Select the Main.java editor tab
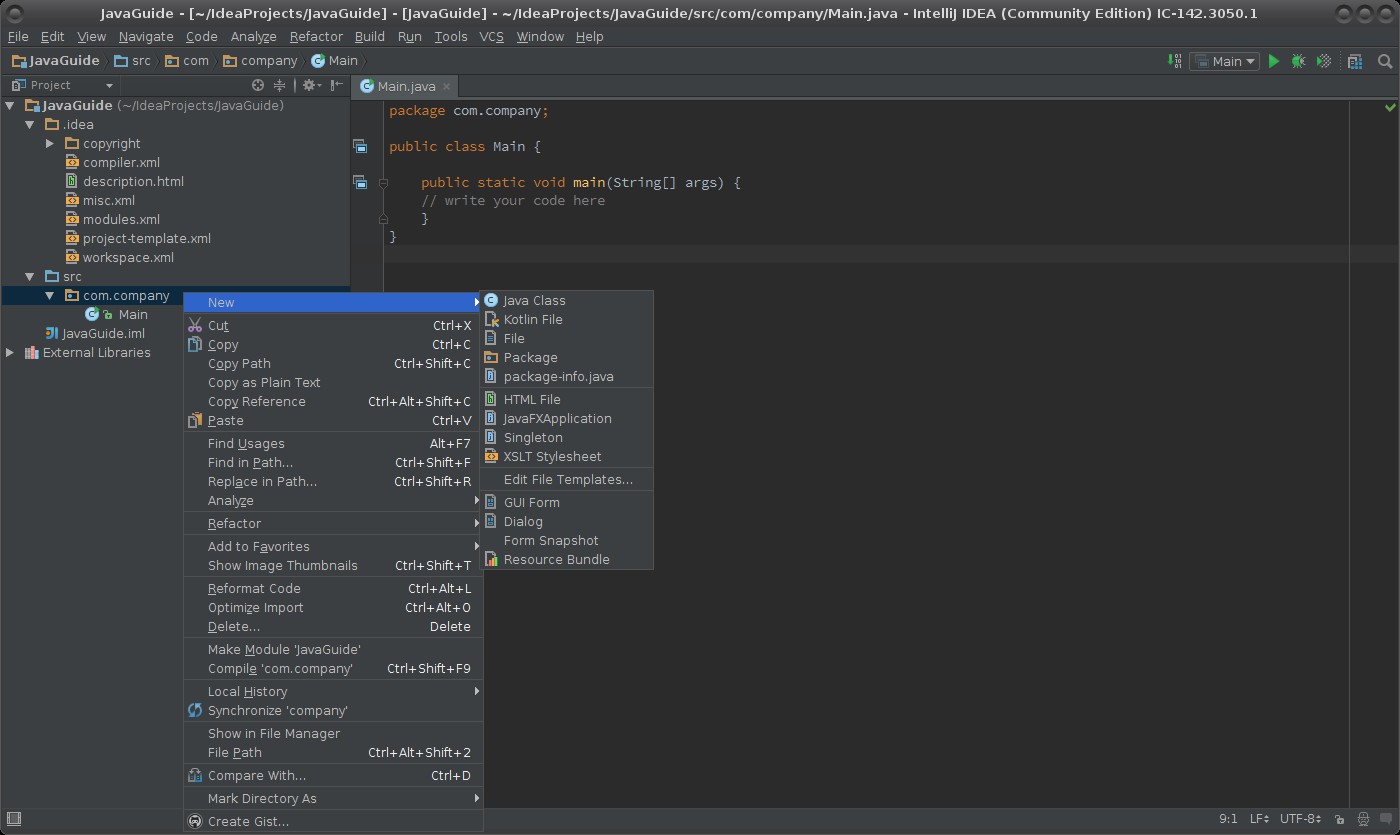1400x835 pixels. [407, 87]
